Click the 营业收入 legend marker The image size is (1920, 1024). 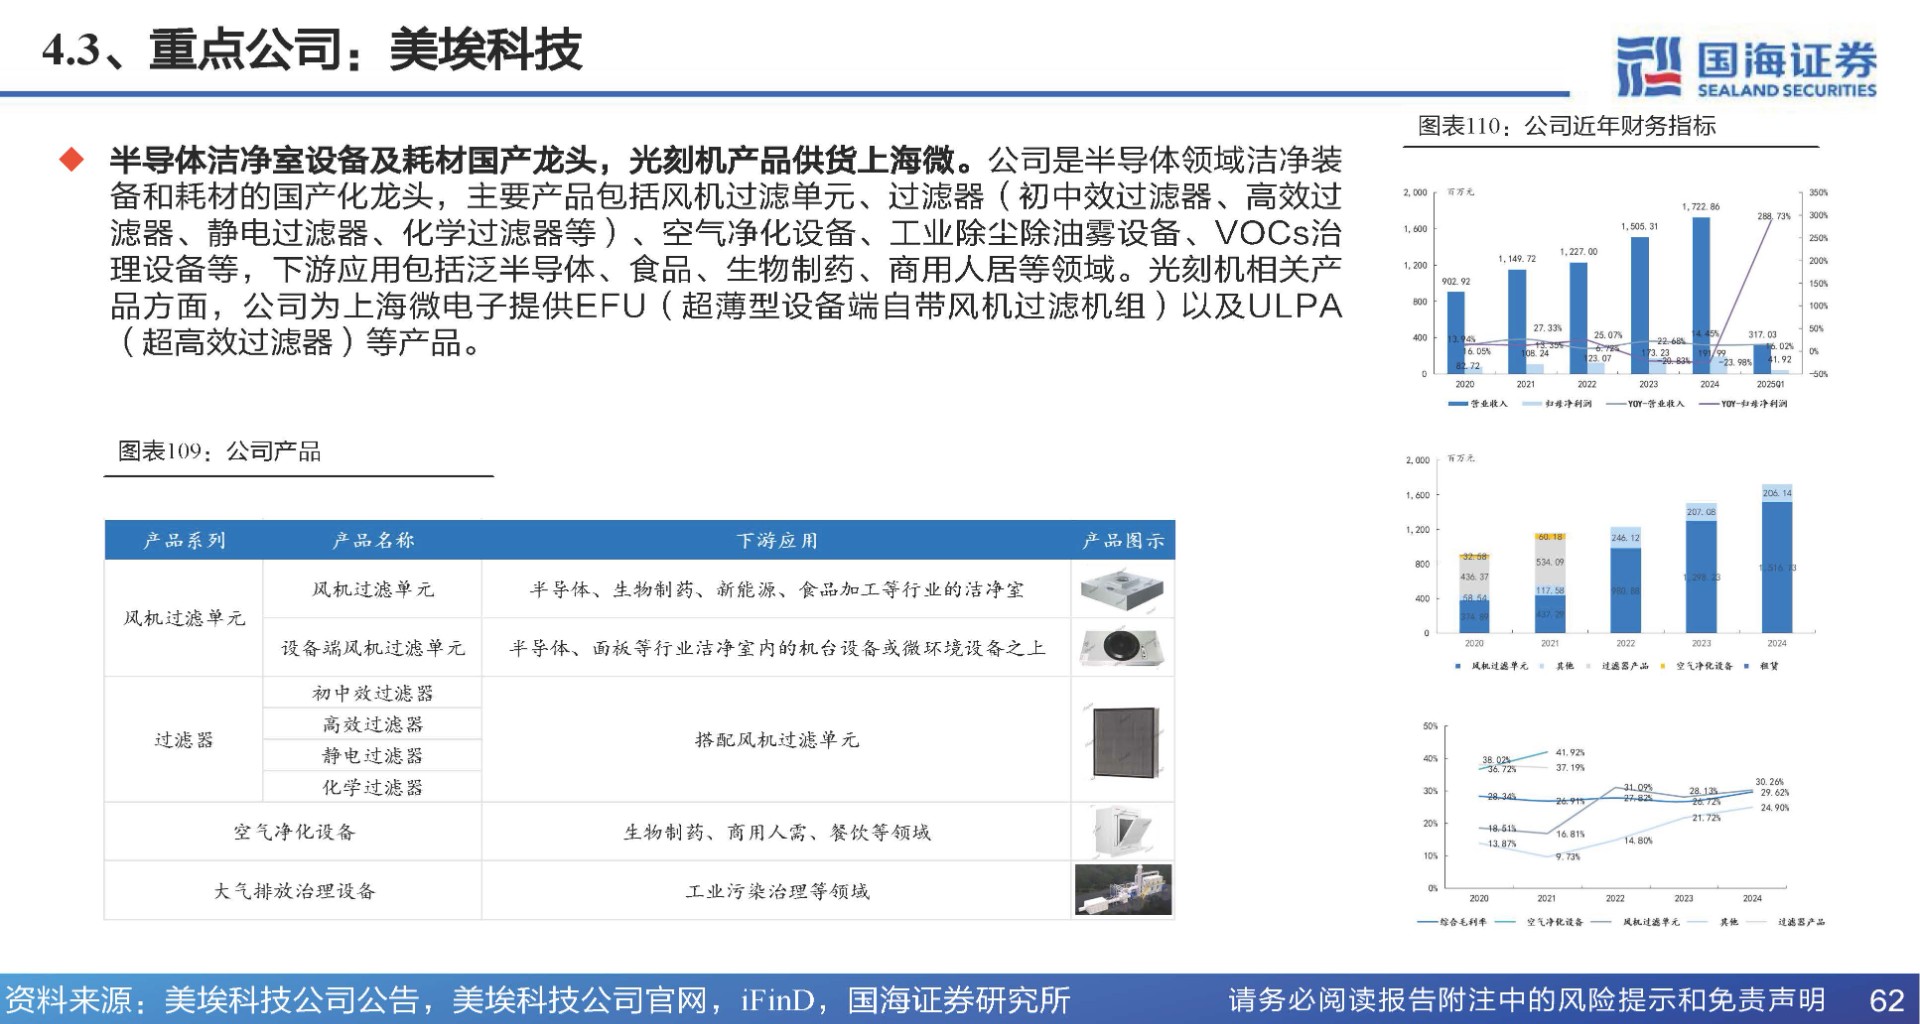(1457, 404)
